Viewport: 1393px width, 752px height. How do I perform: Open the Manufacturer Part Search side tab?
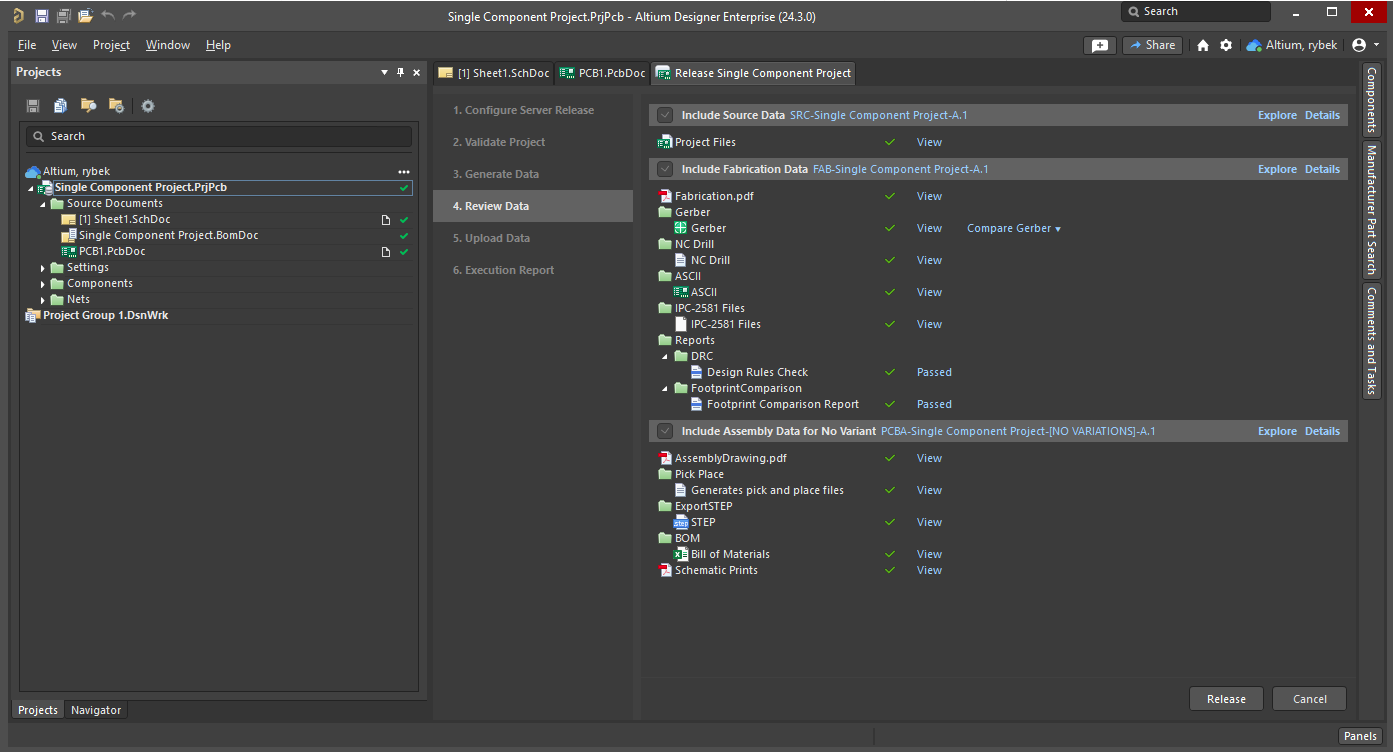(1372, 210)
